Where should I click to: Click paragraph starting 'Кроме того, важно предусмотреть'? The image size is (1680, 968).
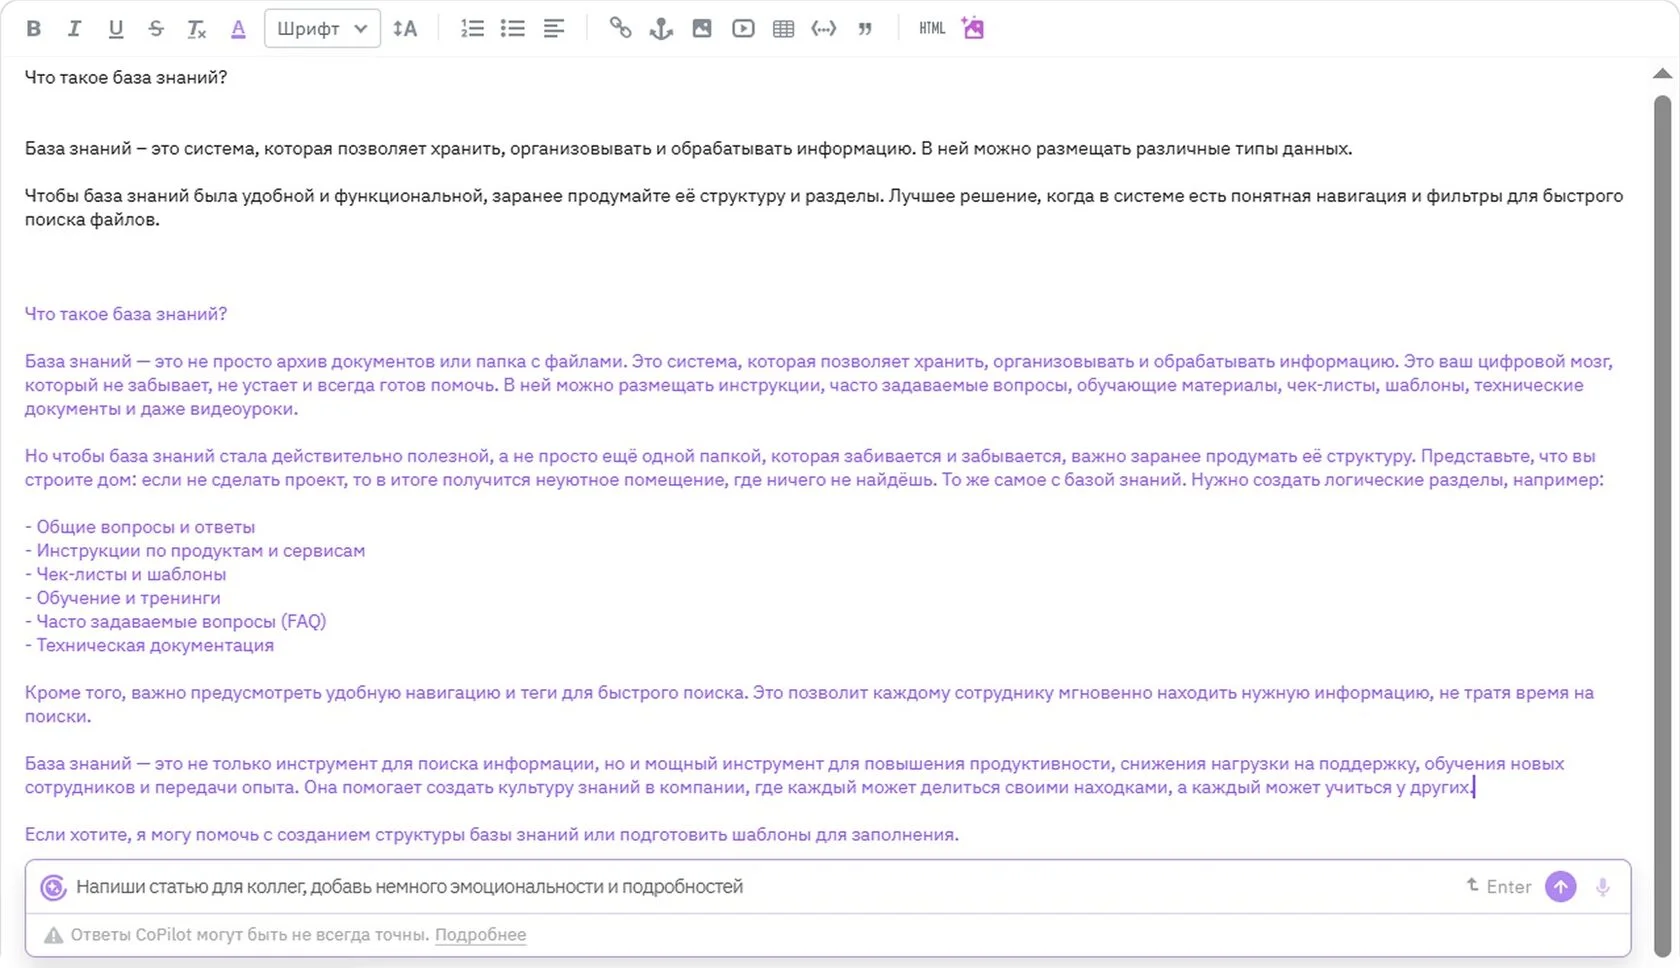809,704
